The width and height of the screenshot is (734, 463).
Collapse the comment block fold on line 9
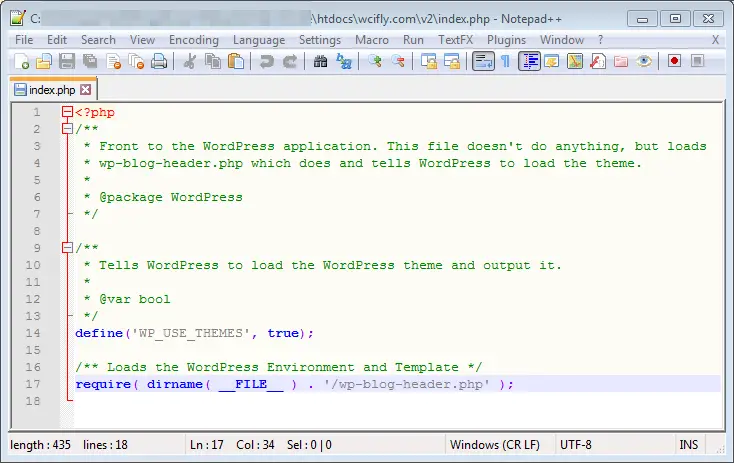[67, 248]
